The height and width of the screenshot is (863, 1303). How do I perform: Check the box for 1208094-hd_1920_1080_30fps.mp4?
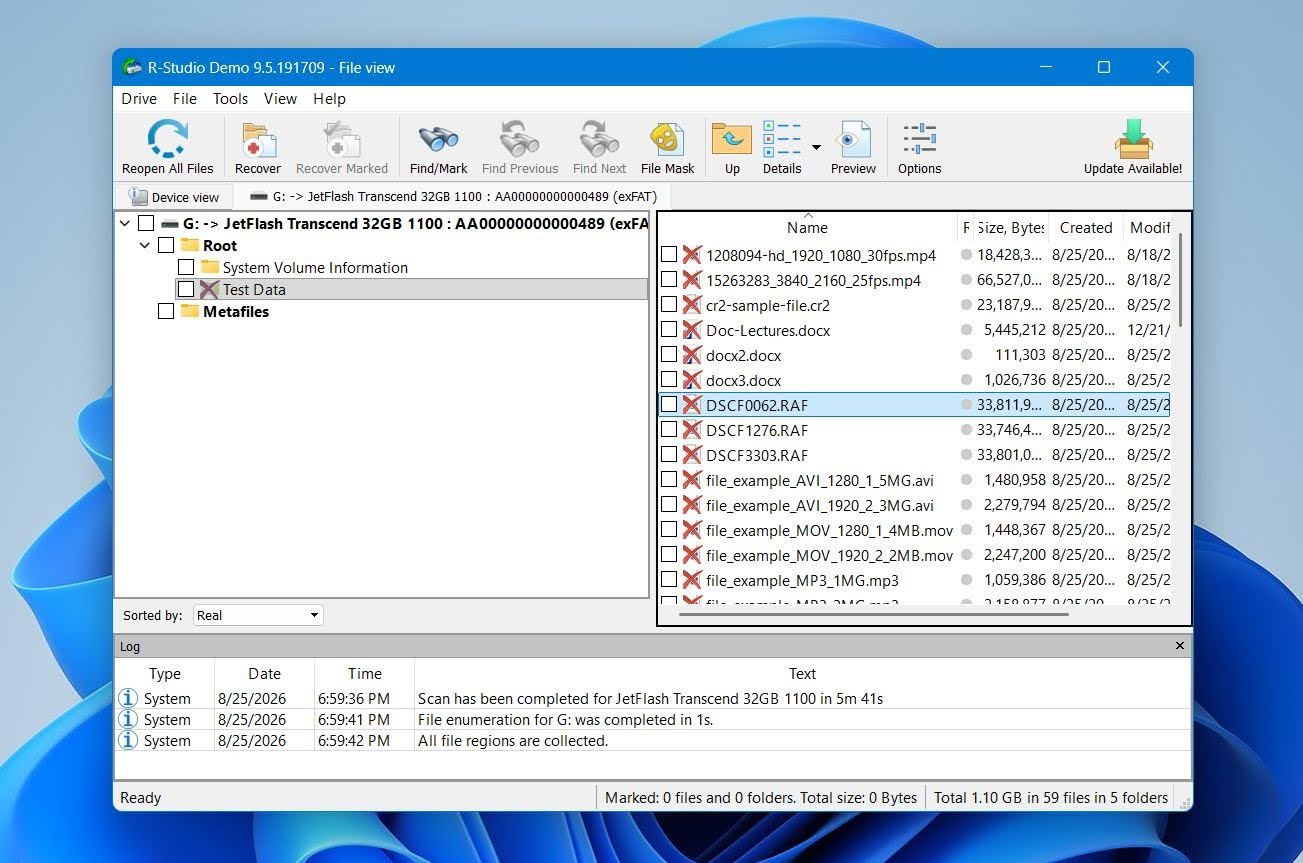point(669,255)
